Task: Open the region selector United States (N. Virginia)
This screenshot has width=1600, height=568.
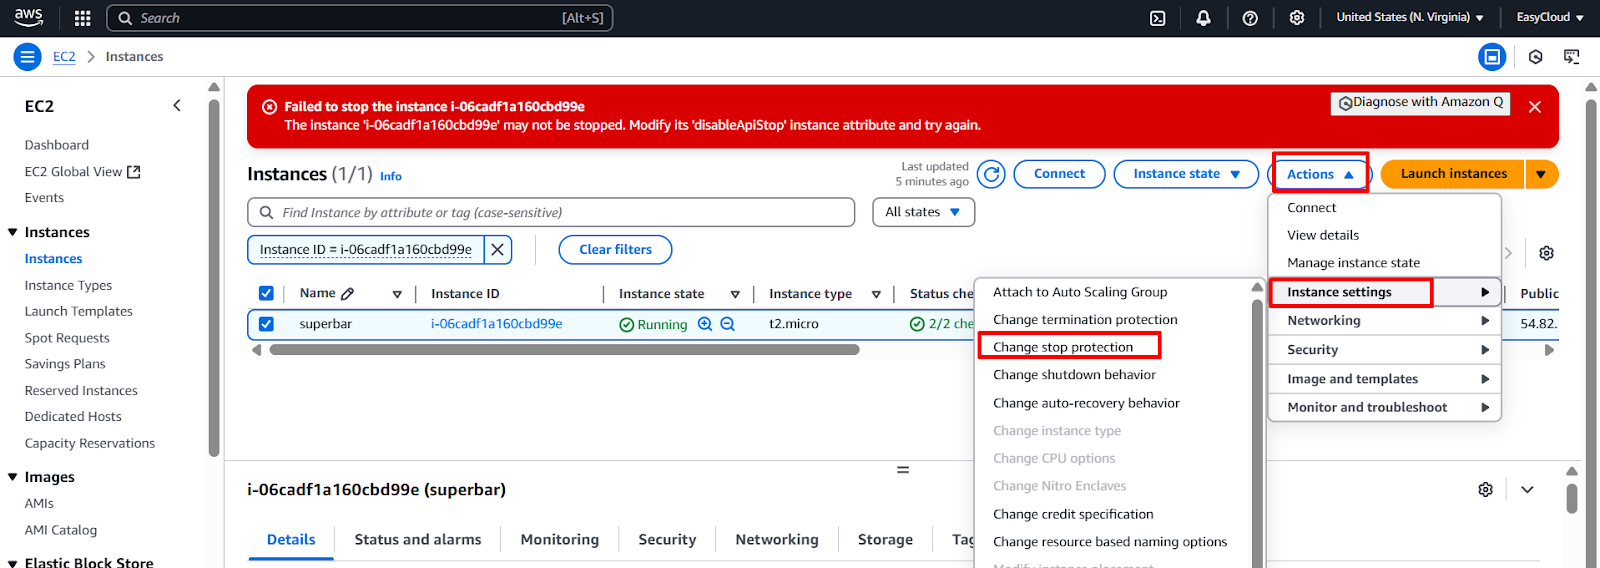Action: pyautogui.click(x=1410, y=18)
